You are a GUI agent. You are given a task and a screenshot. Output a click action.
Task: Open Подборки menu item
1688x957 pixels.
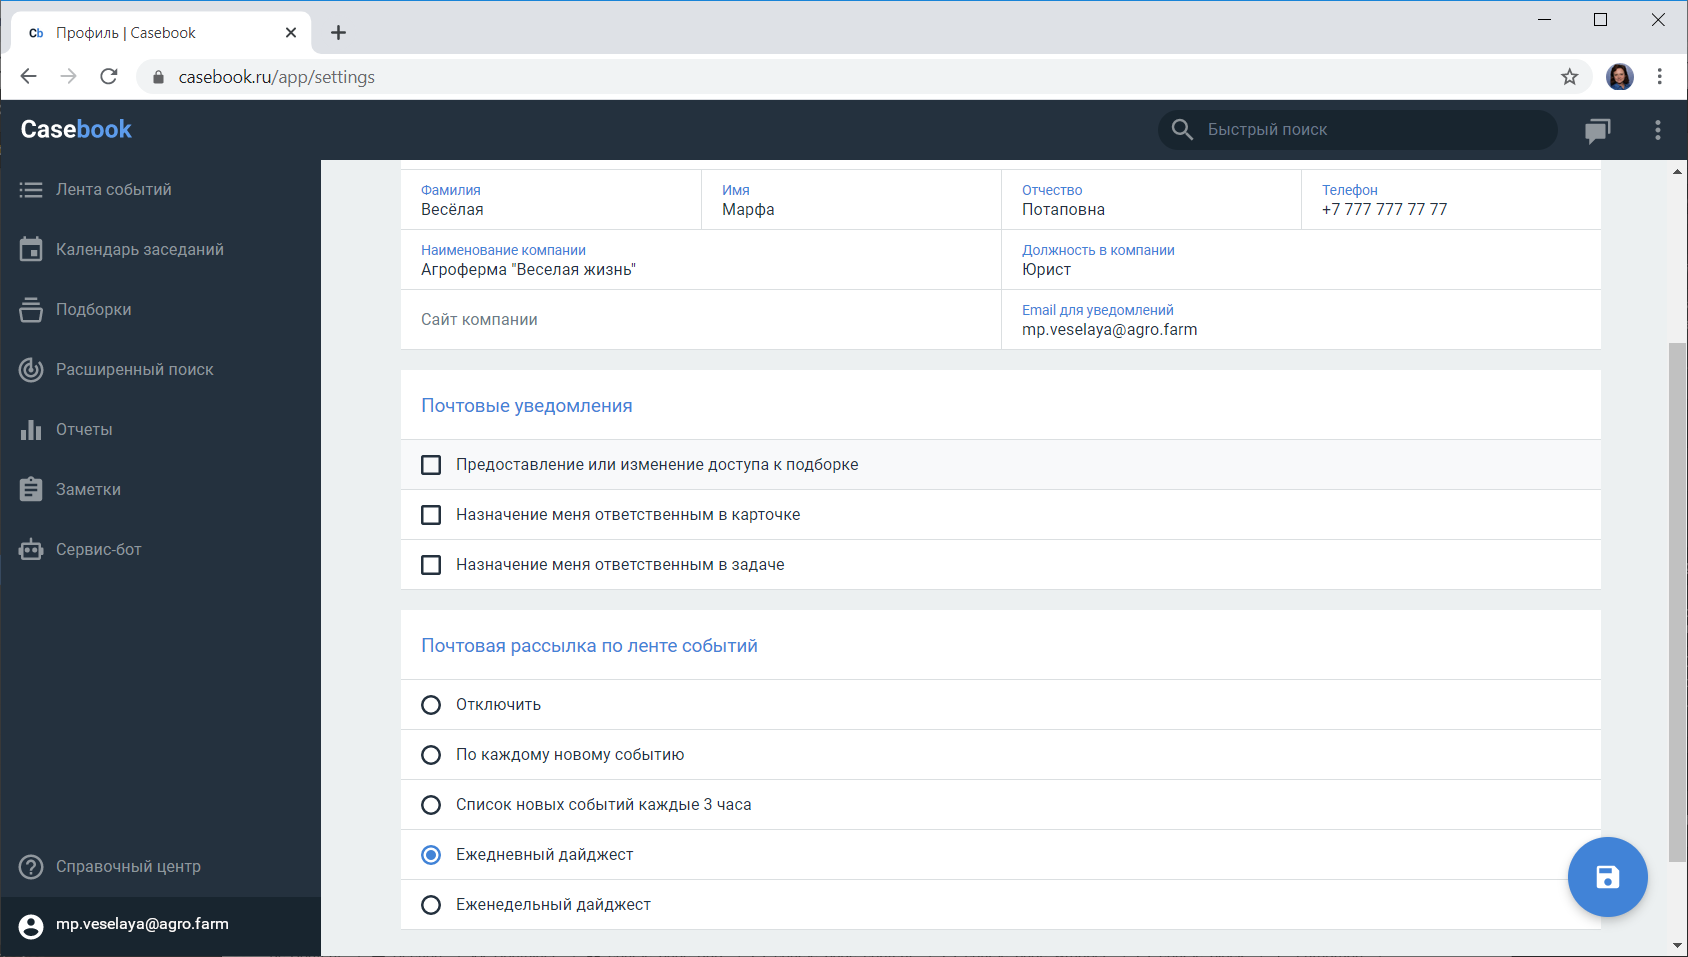(x=160, y=310)
